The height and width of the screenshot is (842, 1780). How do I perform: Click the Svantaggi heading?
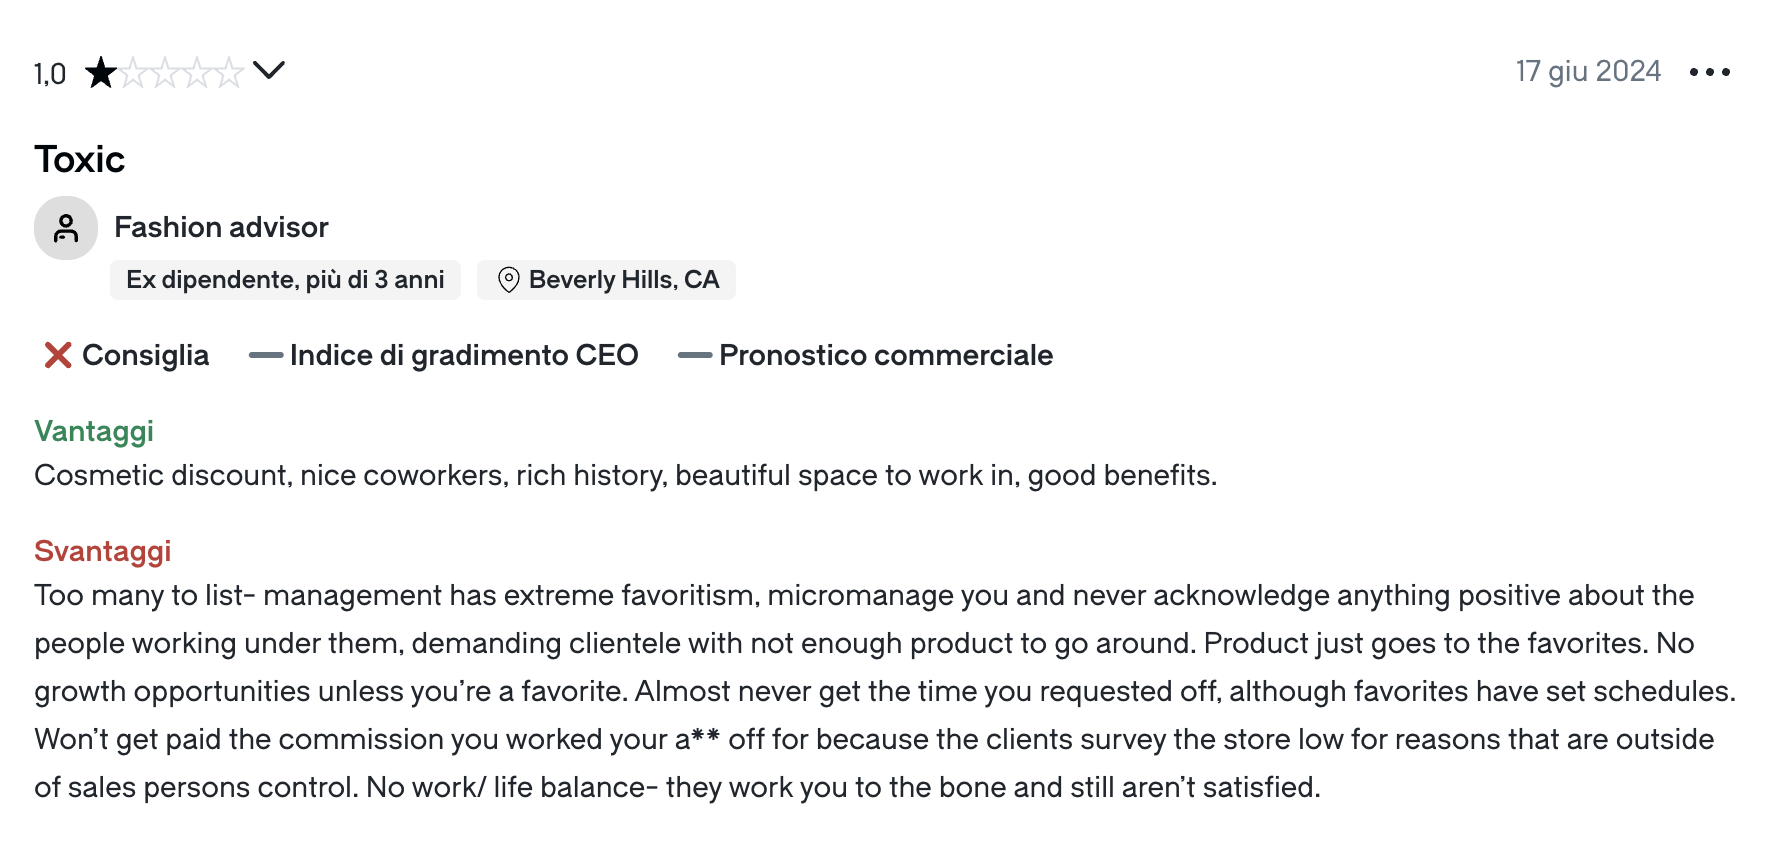tap(103, 551)
